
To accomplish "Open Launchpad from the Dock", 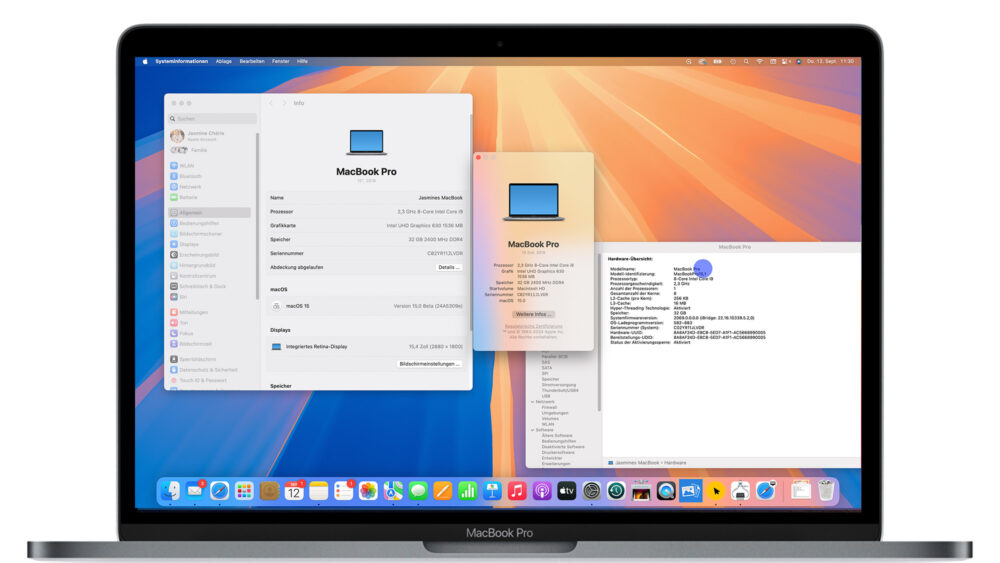I will click(x=244, y=490).
